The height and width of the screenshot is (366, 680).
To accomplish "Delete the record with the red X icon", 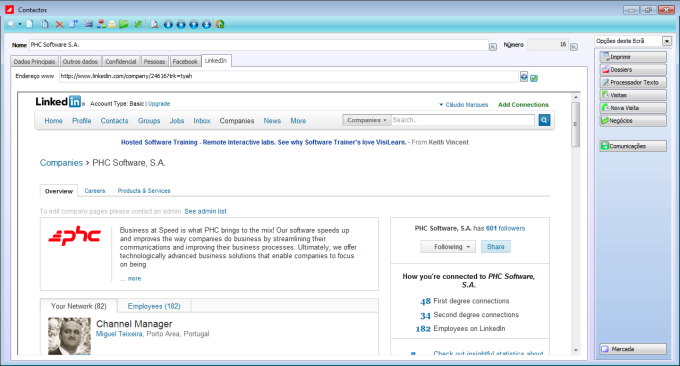I will 59,25.
